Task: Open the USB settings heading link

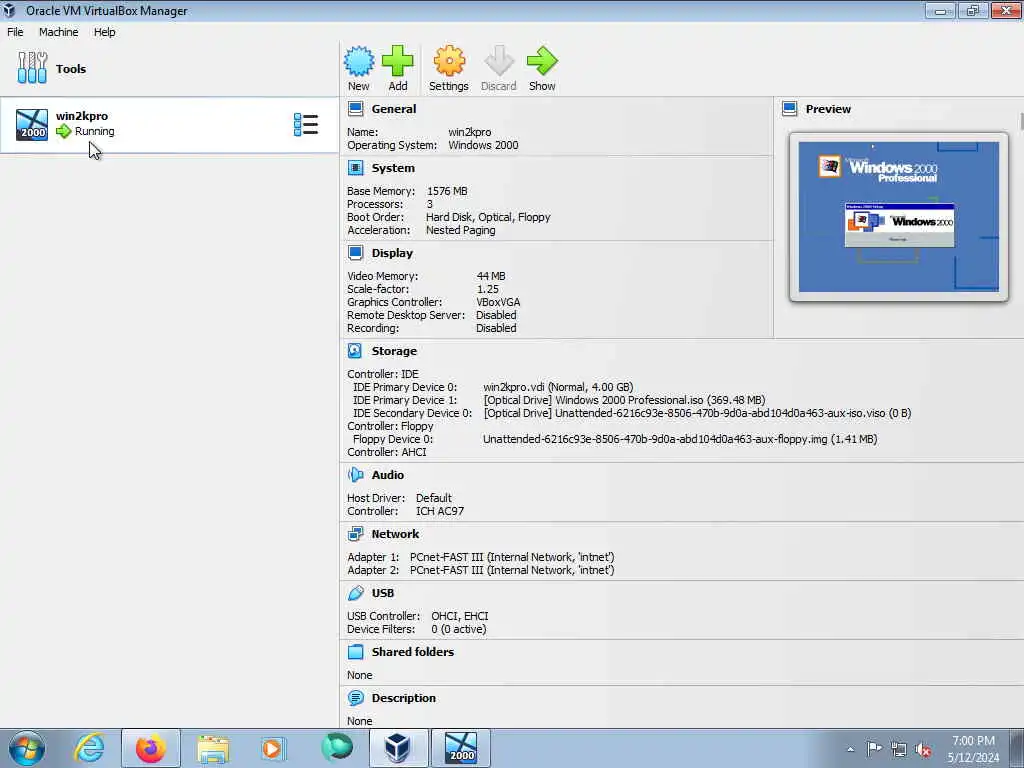Action: coord(383,592)
